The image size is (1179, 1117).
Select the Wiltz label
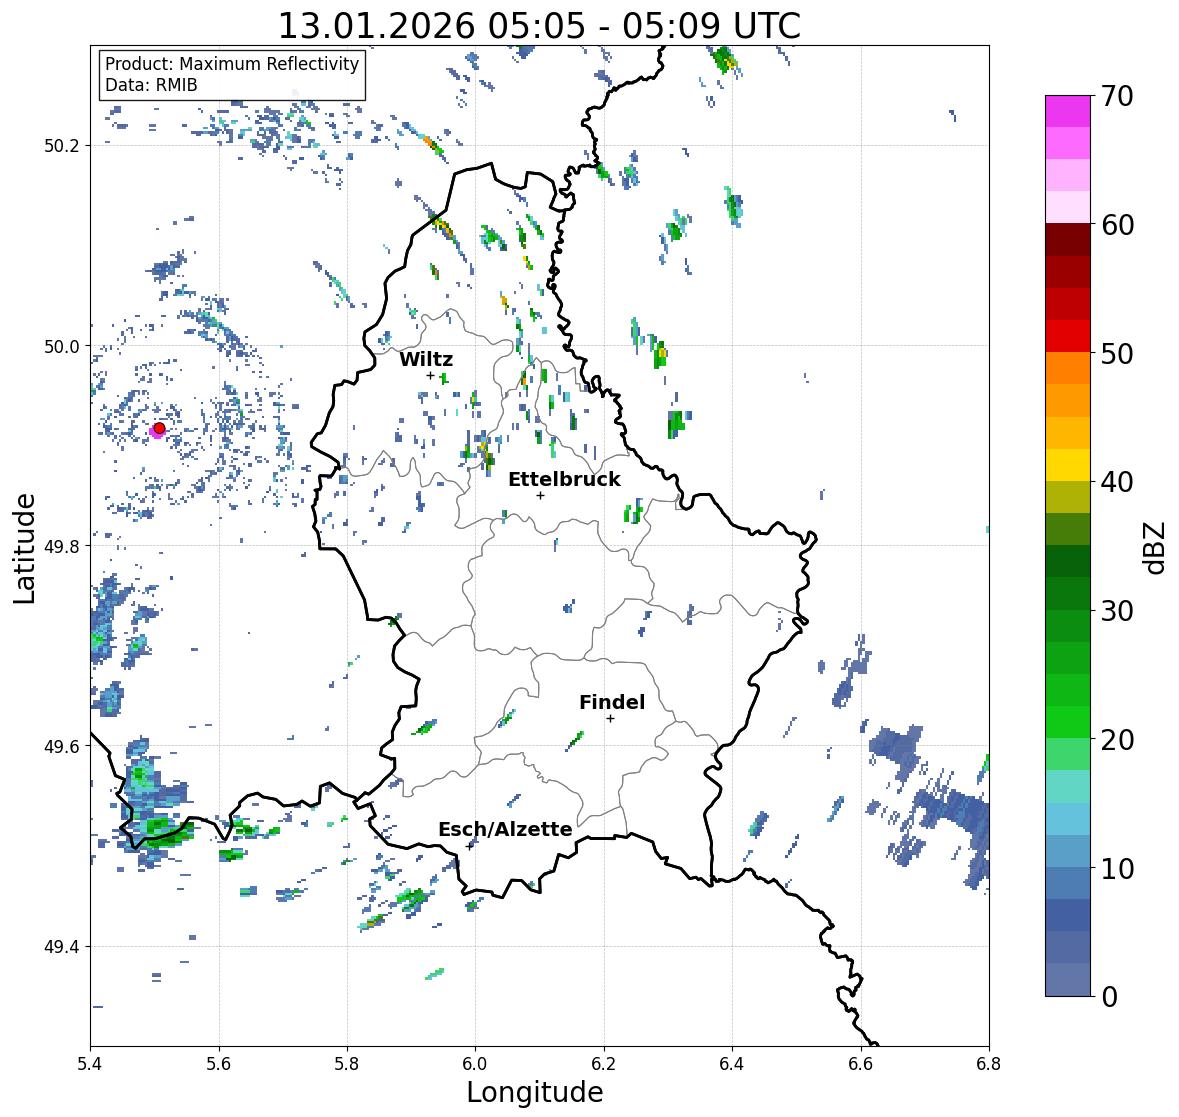click(x=426, y=359)
